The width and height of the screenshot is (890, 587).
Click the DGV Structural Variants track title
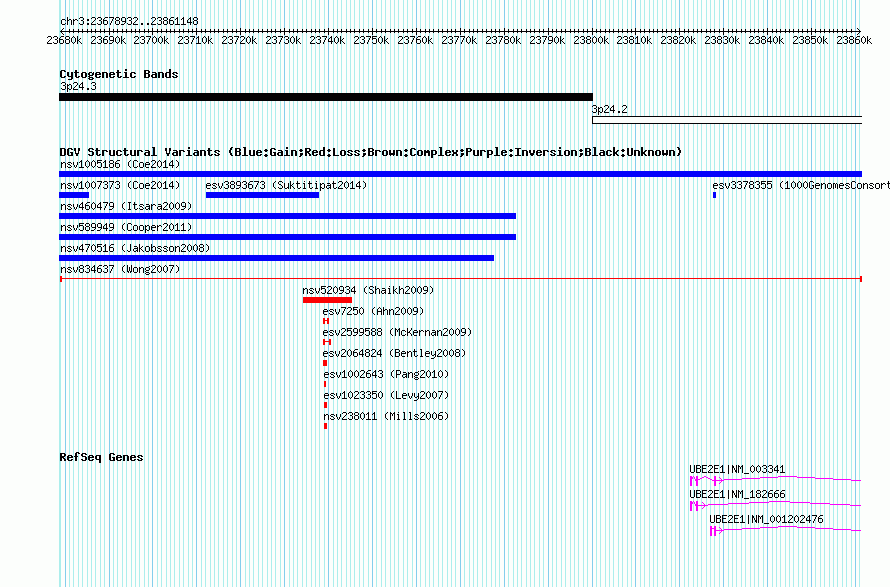pos(371,152)
